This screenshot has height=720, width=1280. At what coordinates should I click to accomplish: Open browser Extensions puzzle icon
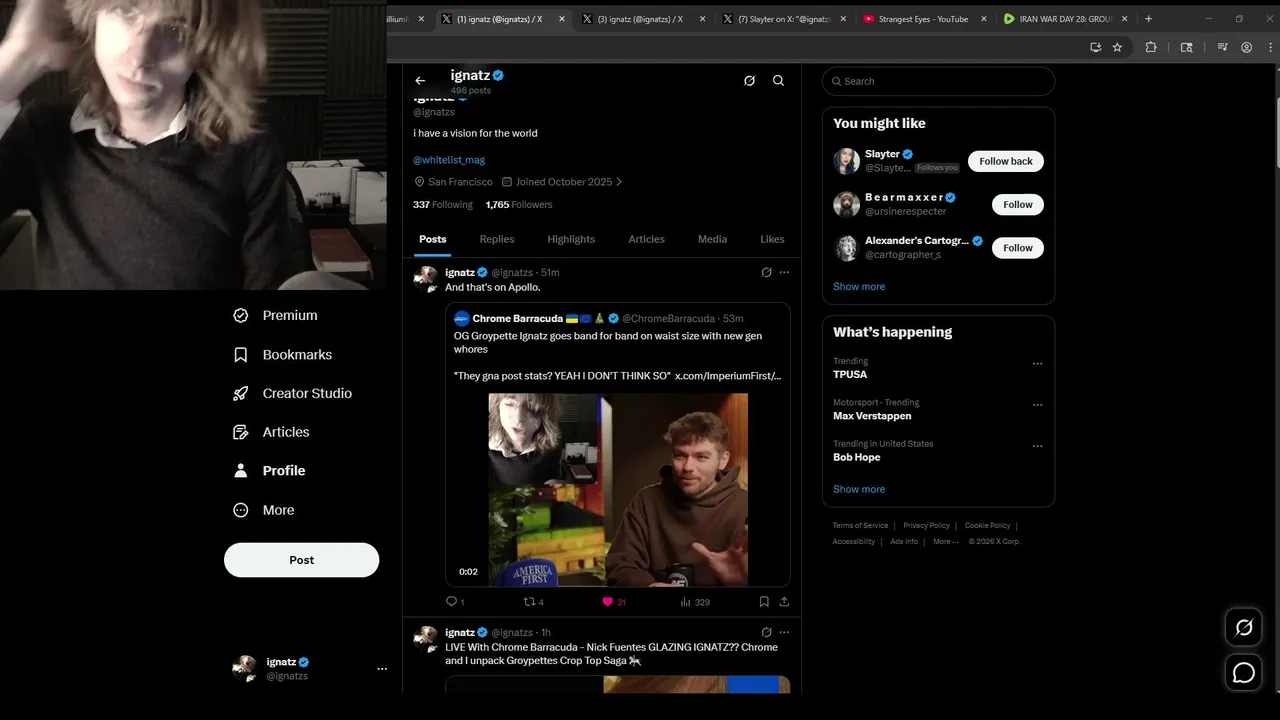1151,47
